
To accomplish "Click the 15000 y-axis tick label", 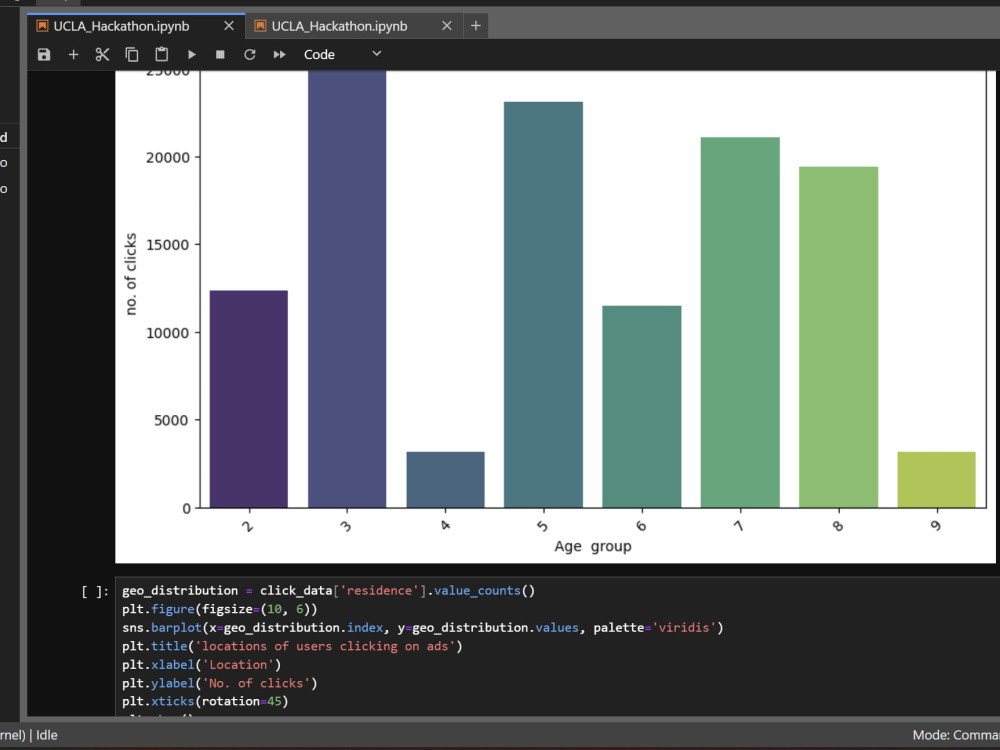I will coord(168,245).
